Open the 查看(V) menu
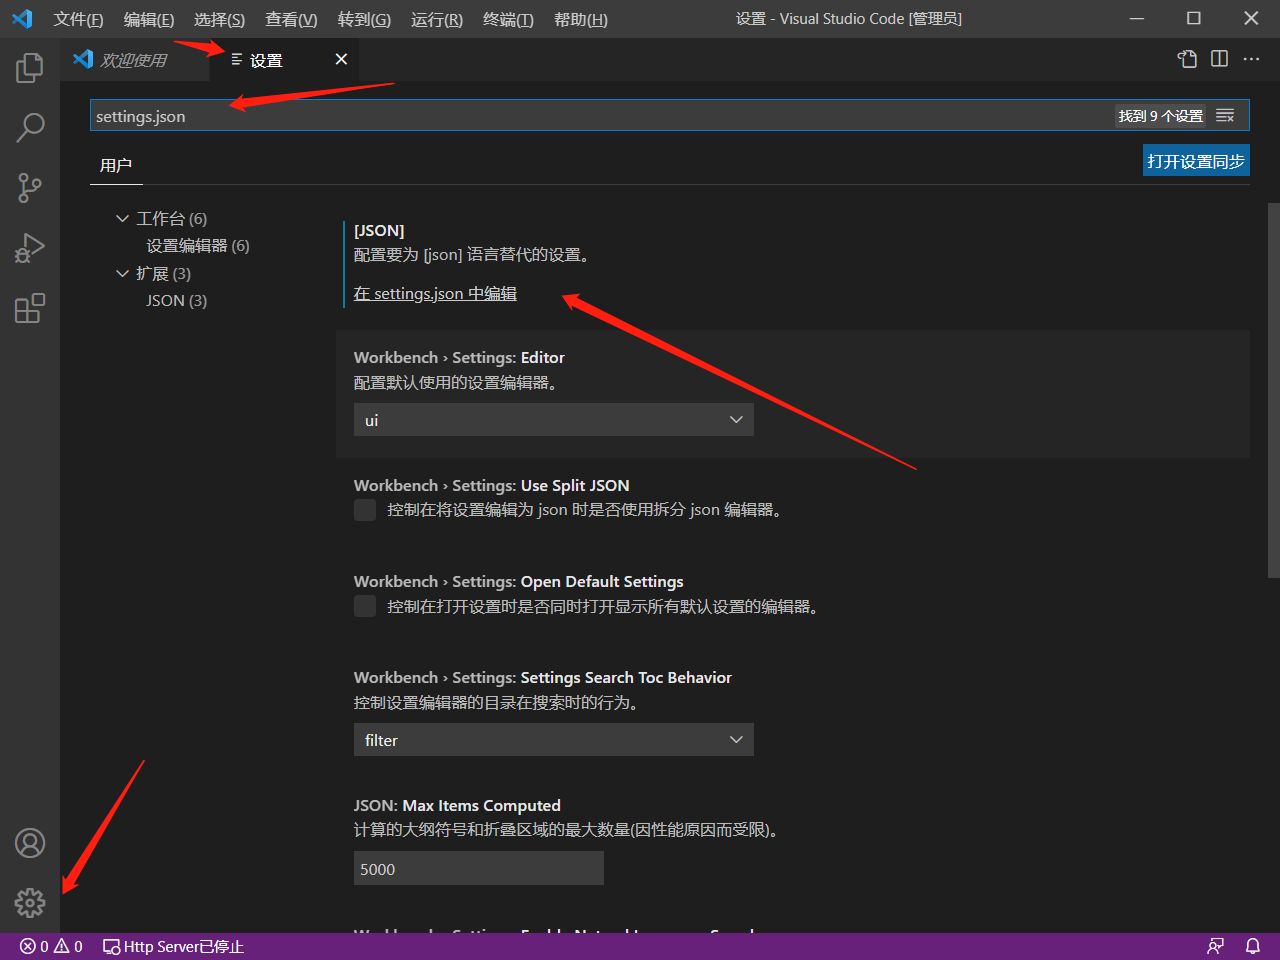Screen dimensions: 1280x960 [x=291, y=20]
